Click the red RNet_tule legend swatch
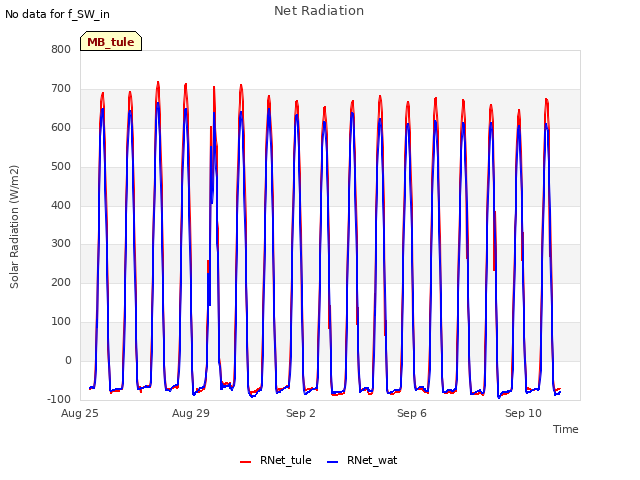The image size is (640, 480). (x=245, y=462)
